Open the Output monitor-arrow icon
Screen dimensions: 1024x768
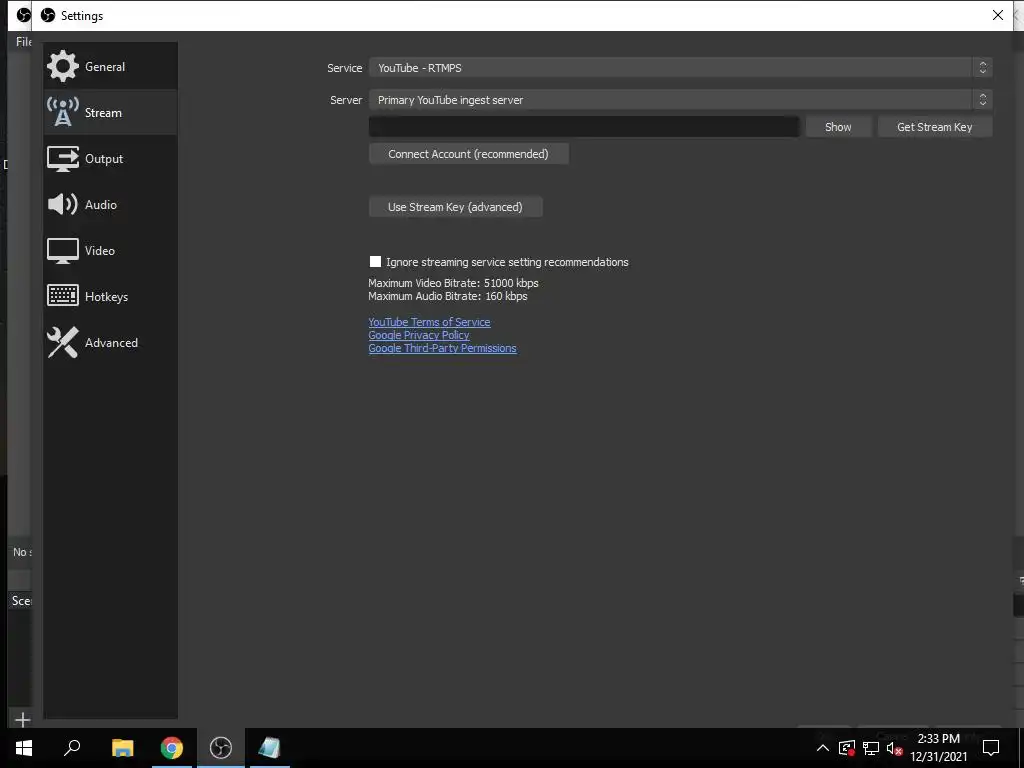[63, 159]
